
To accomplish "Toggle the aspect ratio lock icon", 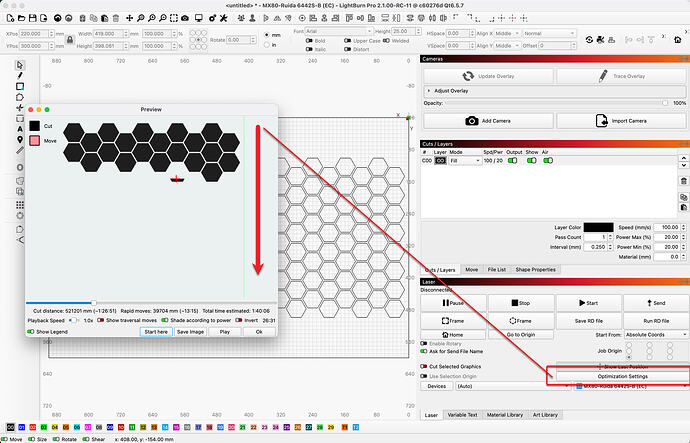I will pos(70,40).
